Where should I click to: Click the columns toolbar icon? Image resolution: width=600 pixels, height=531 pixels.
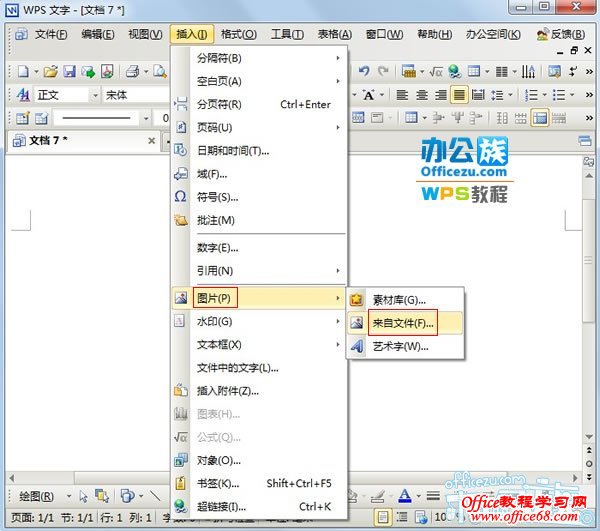pos(501,72)
